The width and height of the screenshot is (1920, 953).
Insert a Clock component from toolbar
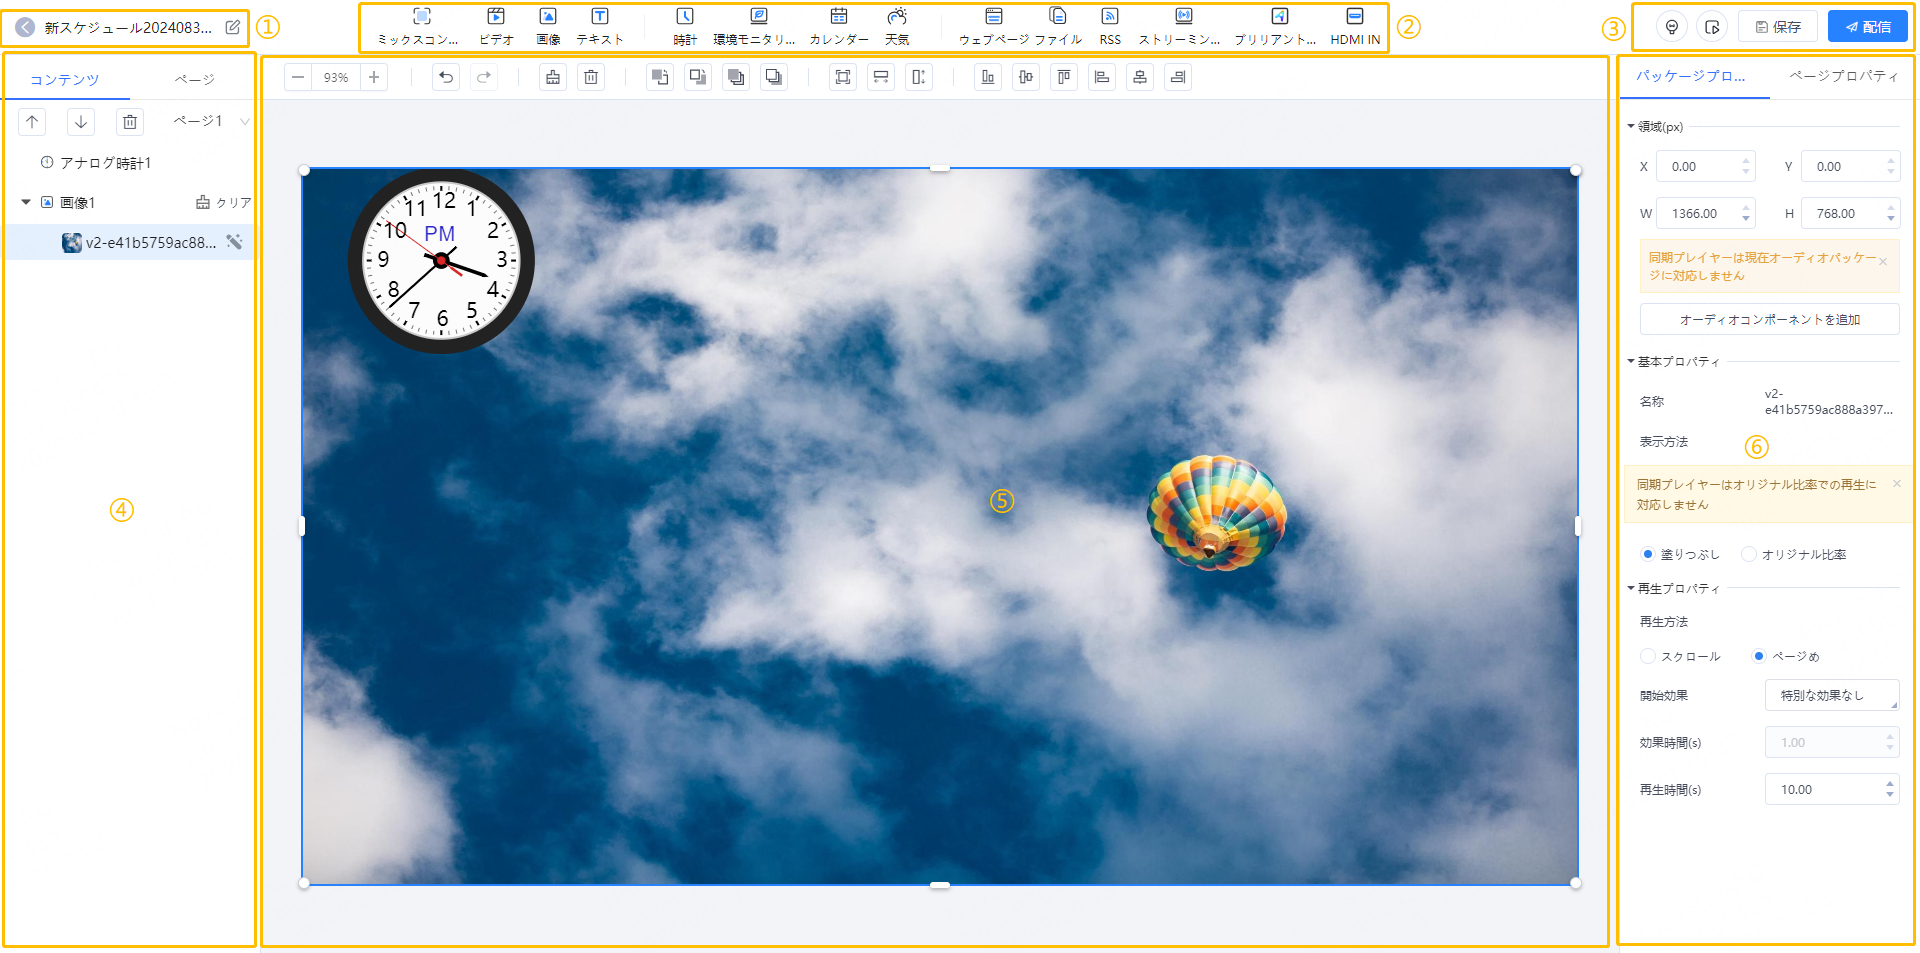[x=685, y=26]
